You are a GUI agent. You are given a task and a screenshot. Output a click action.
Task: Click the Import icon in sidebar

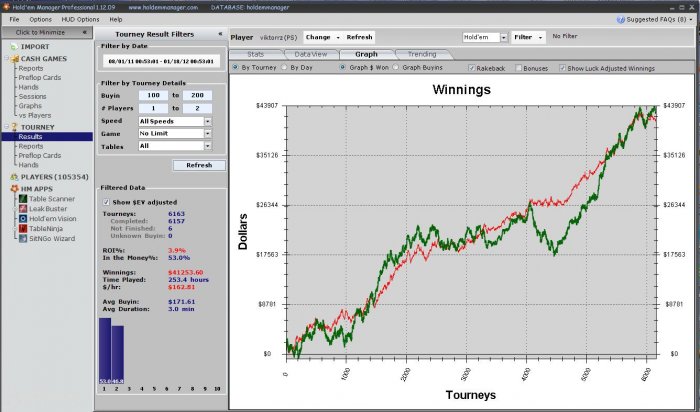14,46
